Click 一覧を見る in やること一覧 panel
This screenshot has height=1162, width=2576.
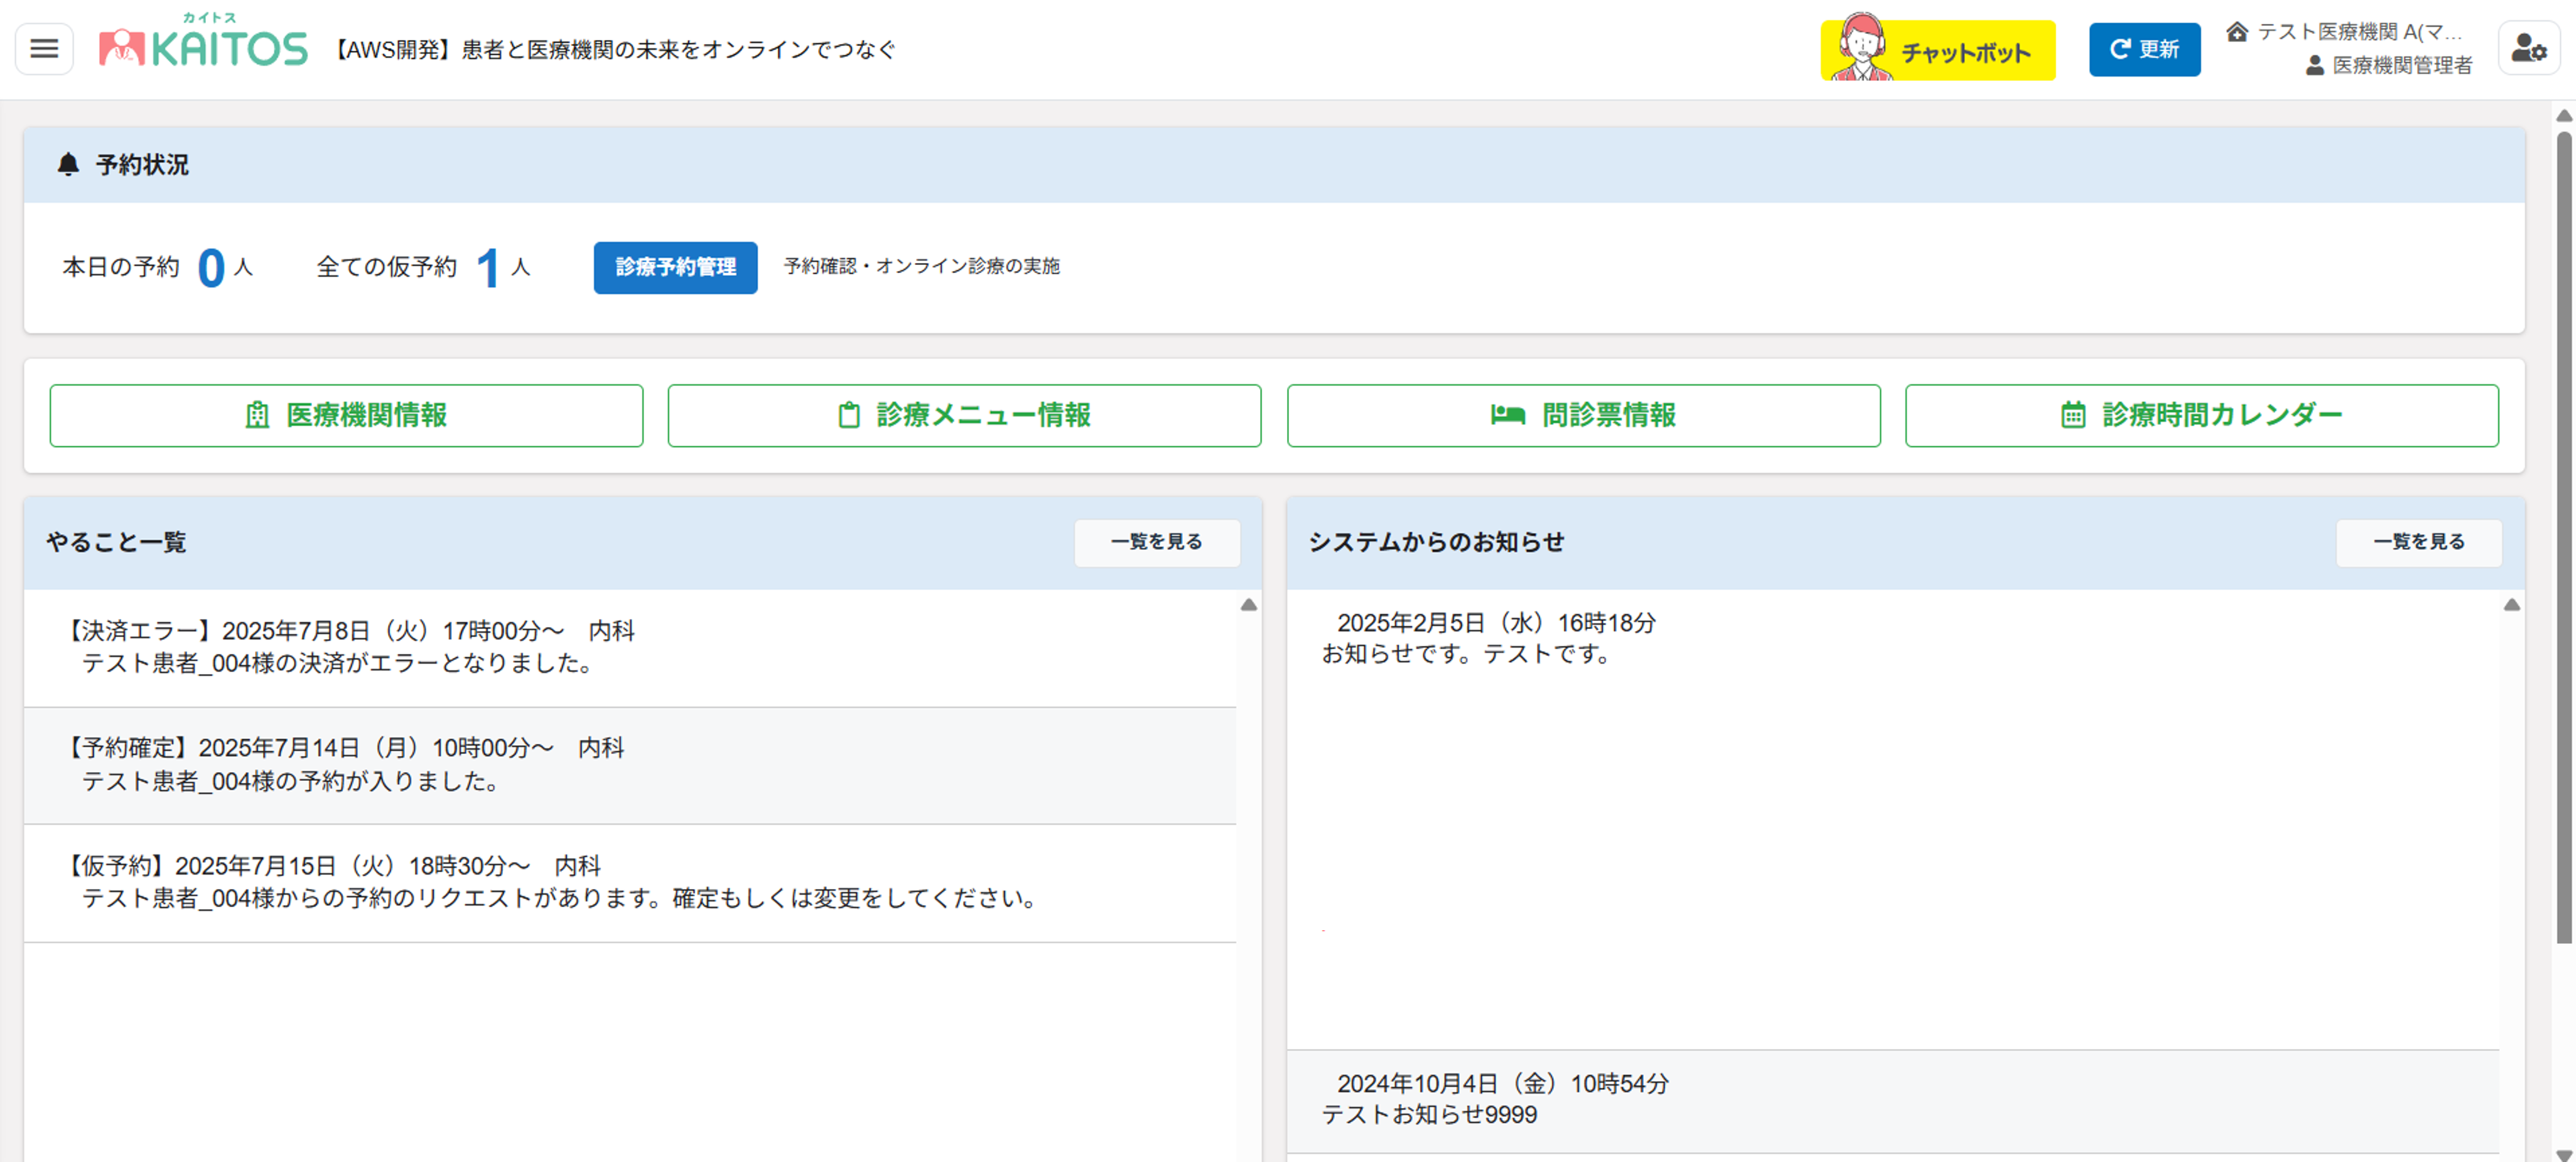(1157, 542)
